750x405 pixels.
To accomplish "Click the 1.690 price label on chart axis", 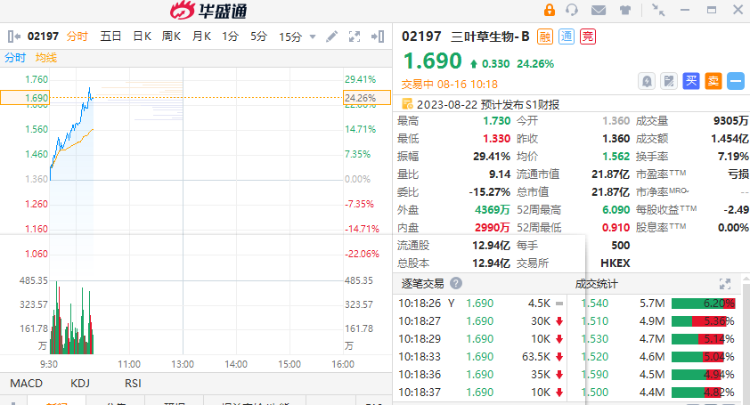I will [25, 98].
